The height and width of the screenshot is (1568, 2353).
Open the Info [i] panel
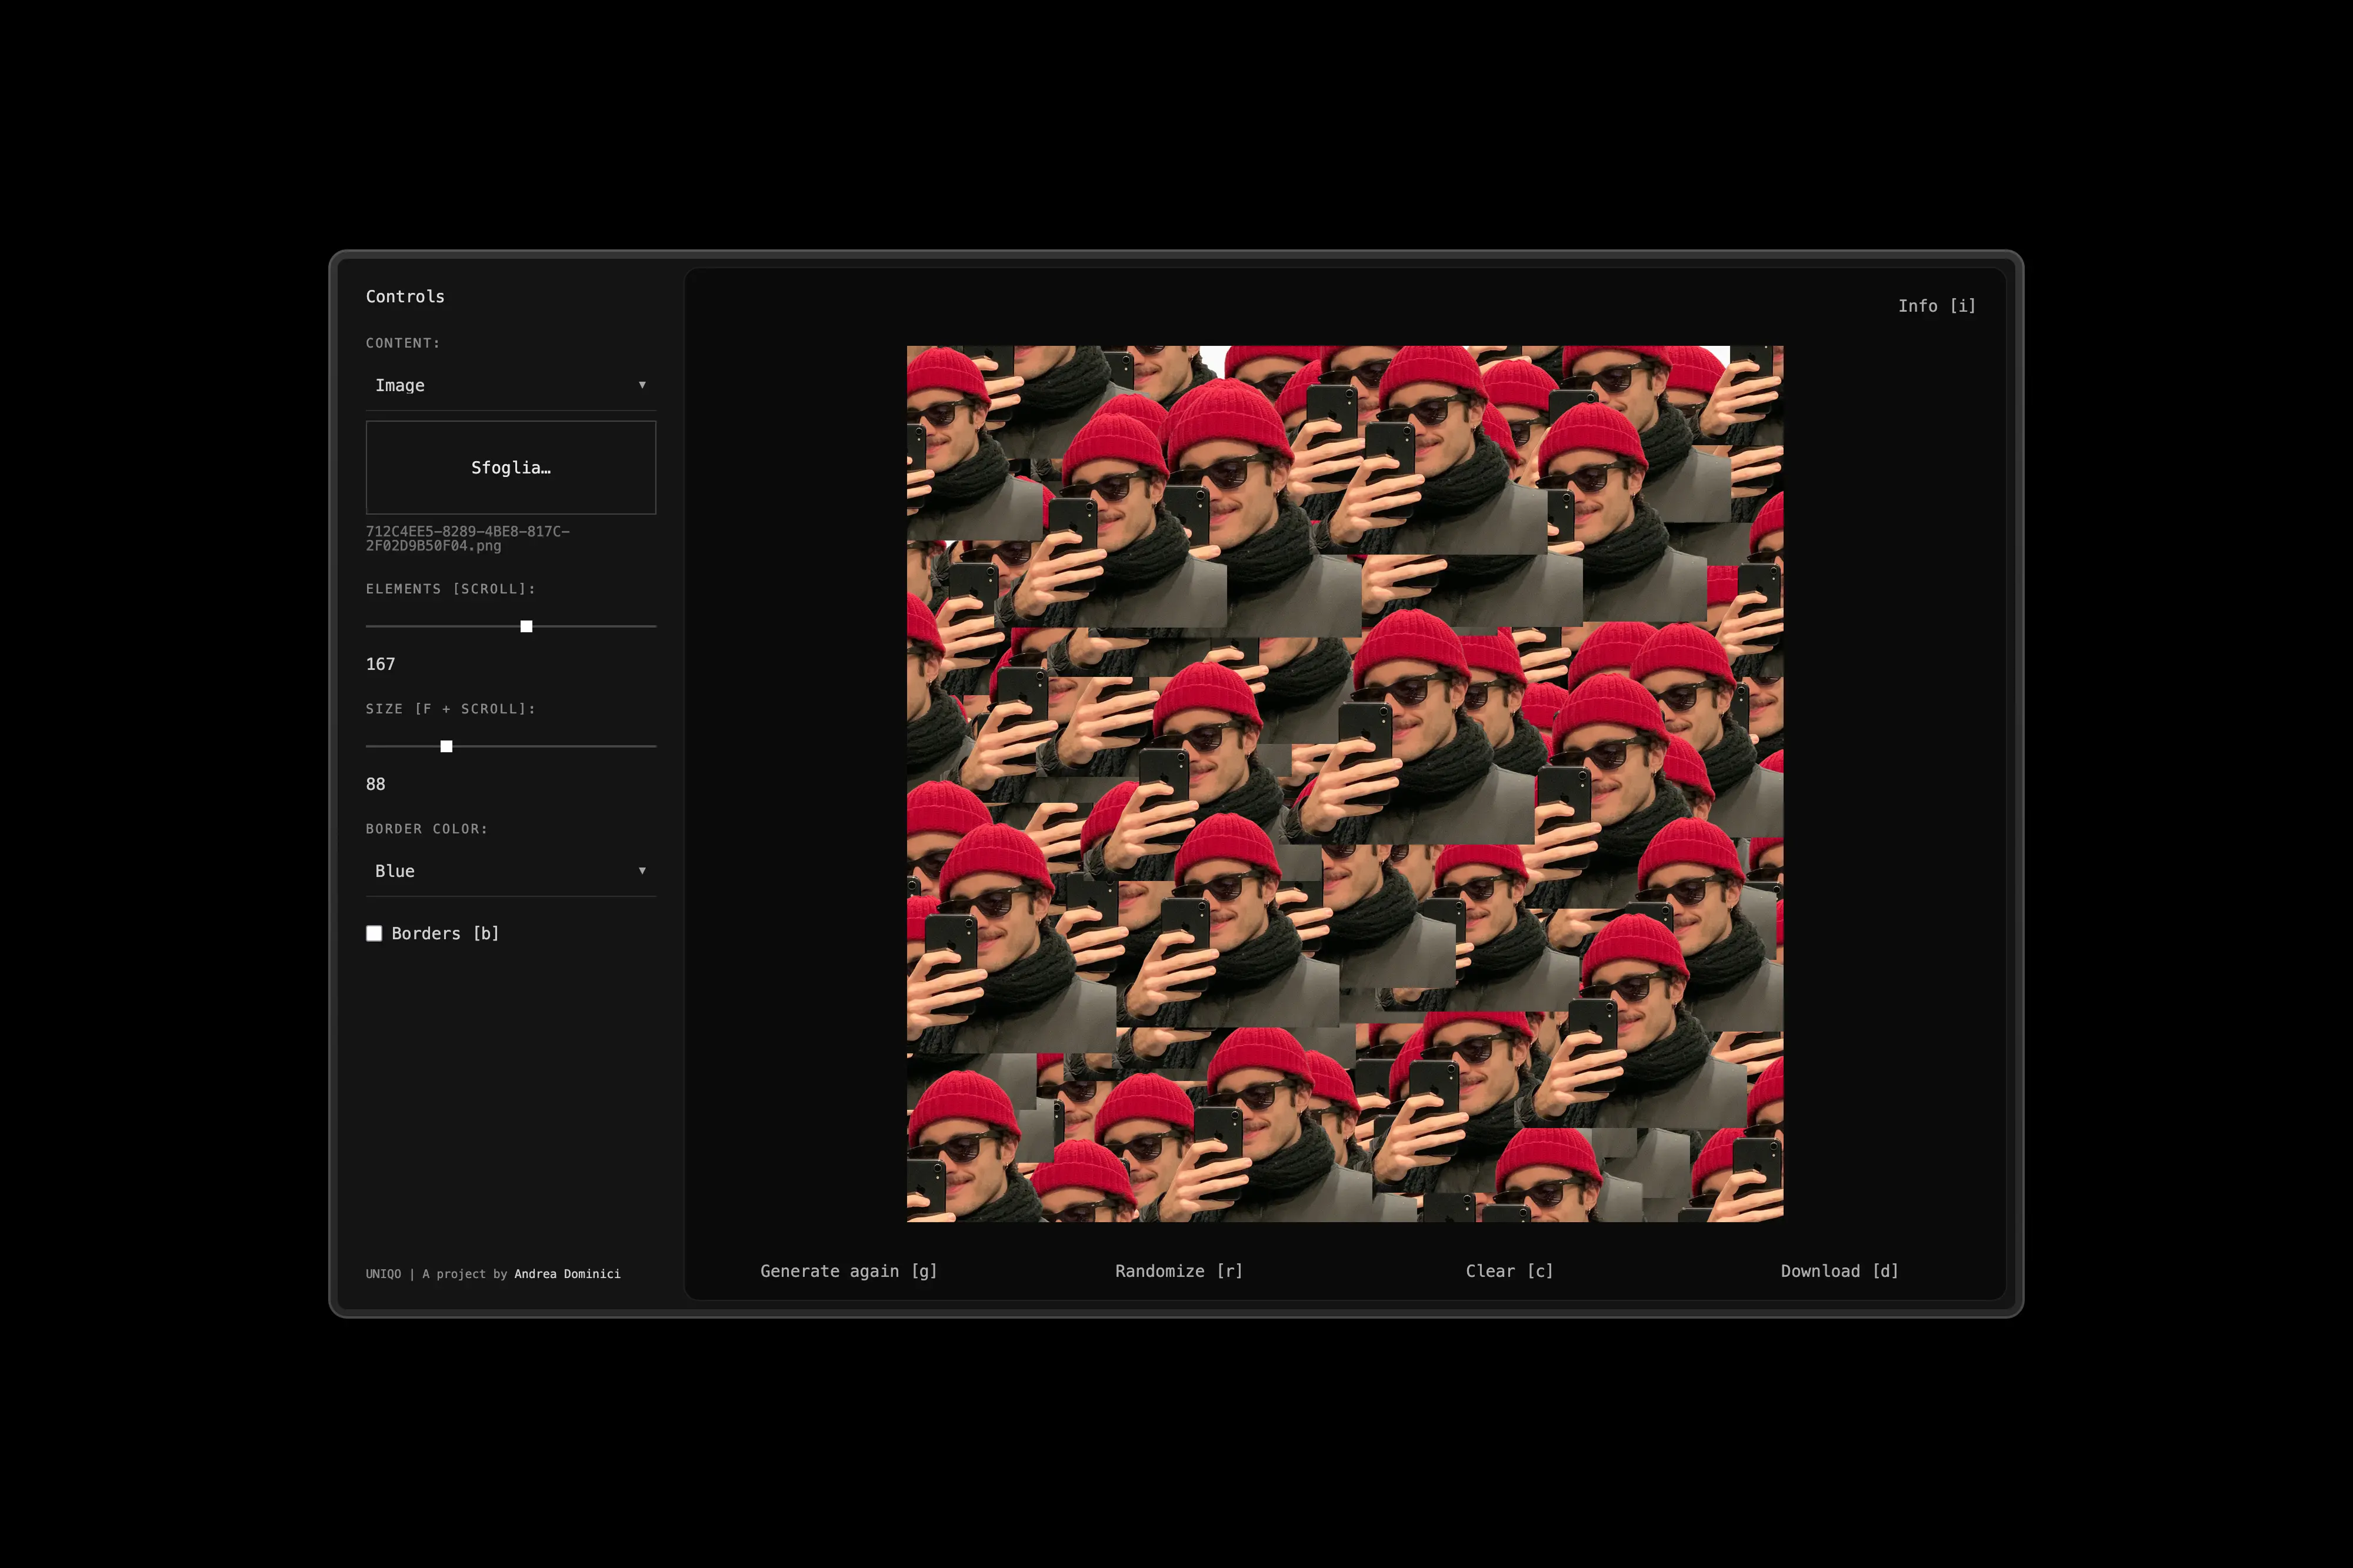(x=1936, y=306)
